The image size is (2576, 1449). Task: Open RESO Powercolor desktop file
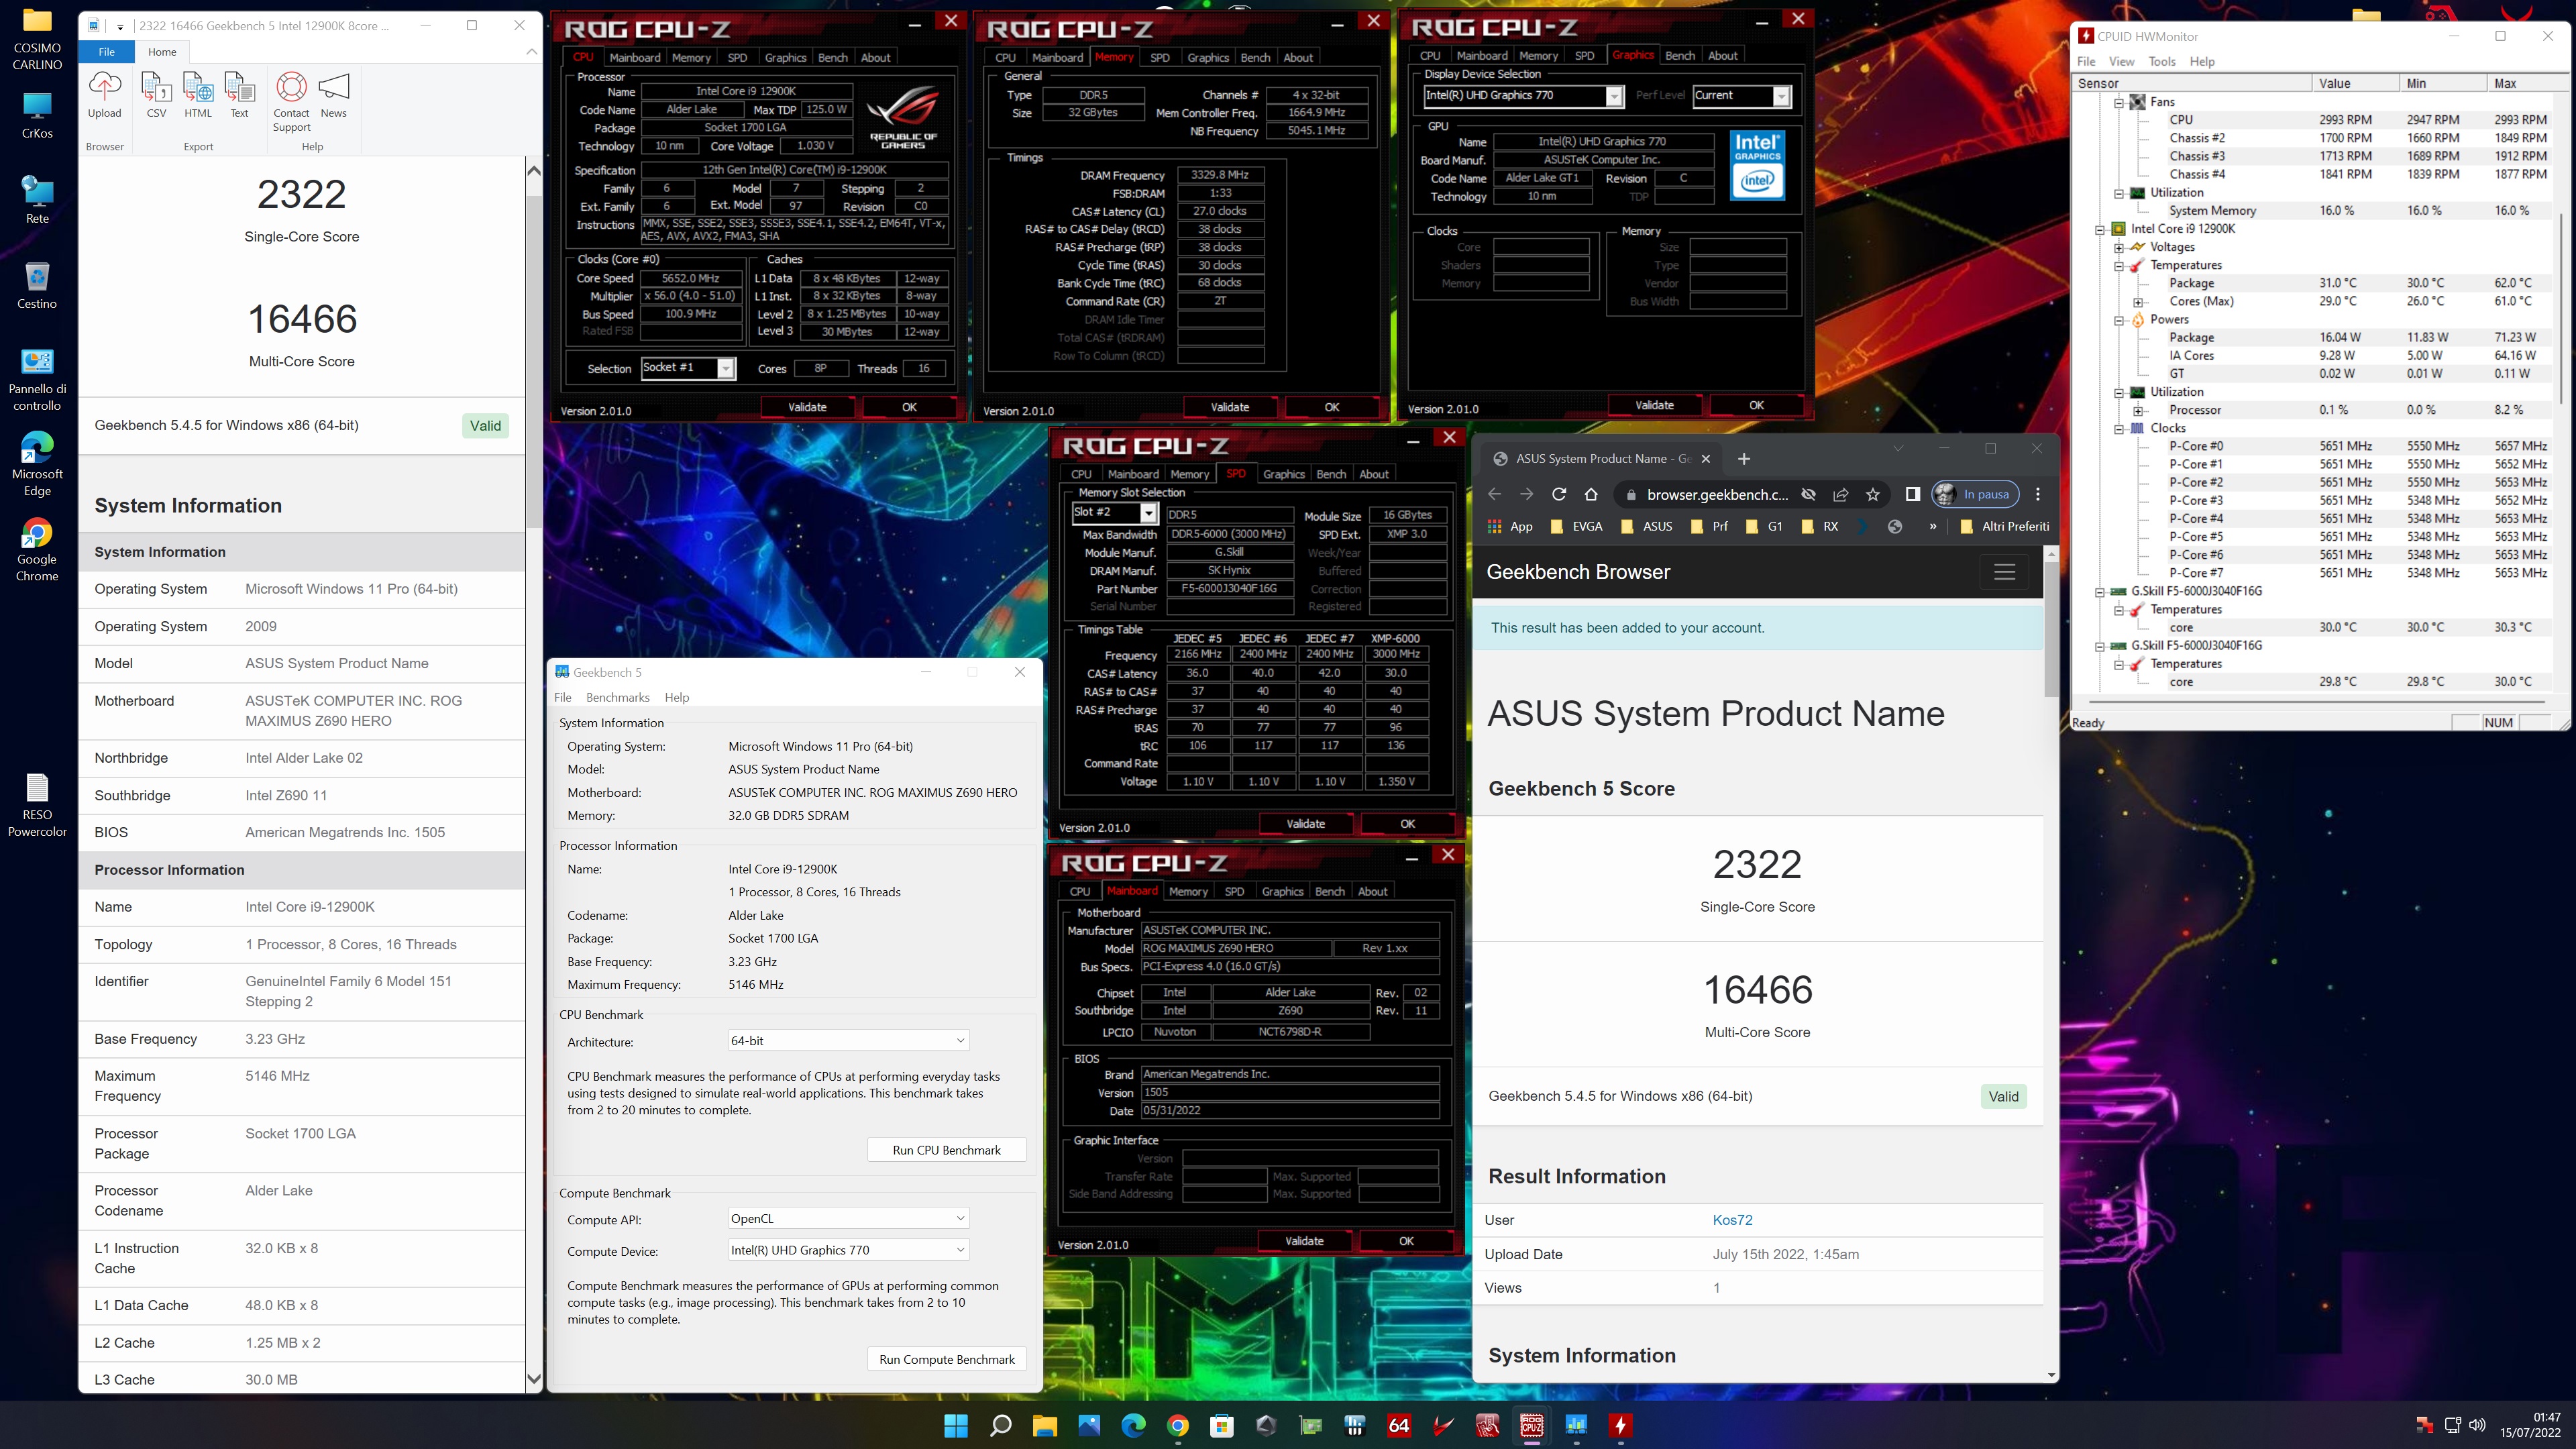tap(37, 804)
